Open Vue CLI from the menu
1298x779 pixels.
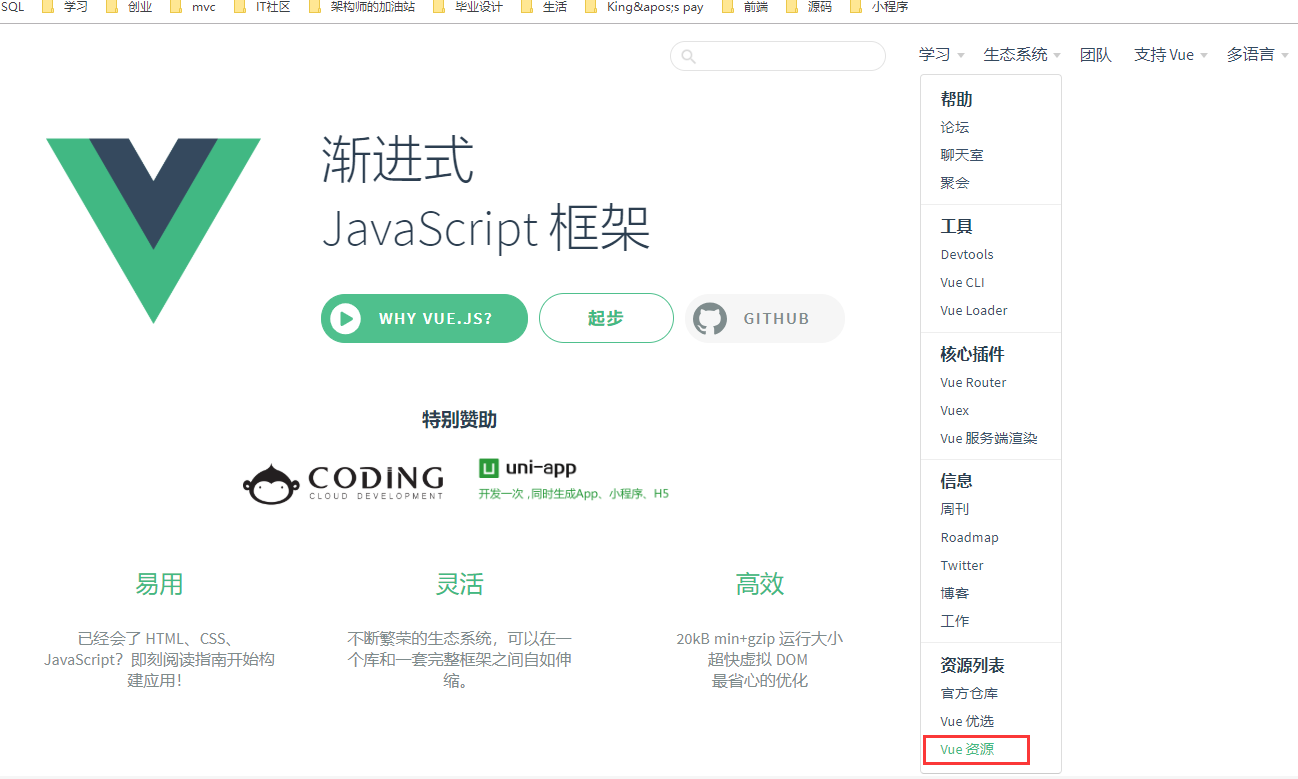coord(962,283)
